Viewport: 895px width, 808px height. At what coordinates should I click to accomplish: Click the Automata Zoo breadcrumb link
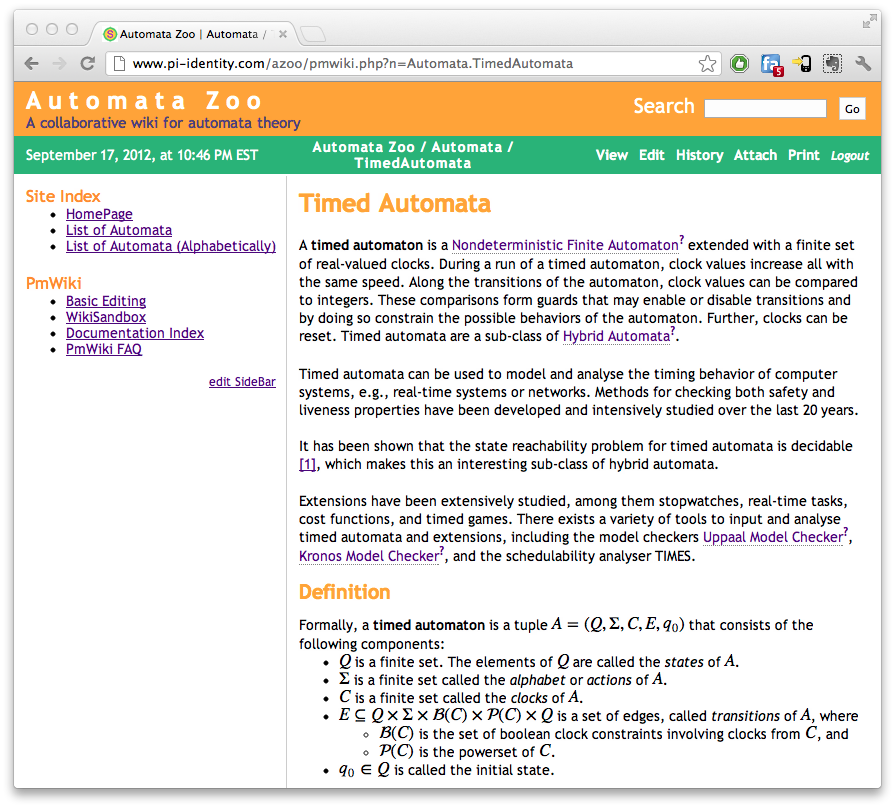click(364, 147)
